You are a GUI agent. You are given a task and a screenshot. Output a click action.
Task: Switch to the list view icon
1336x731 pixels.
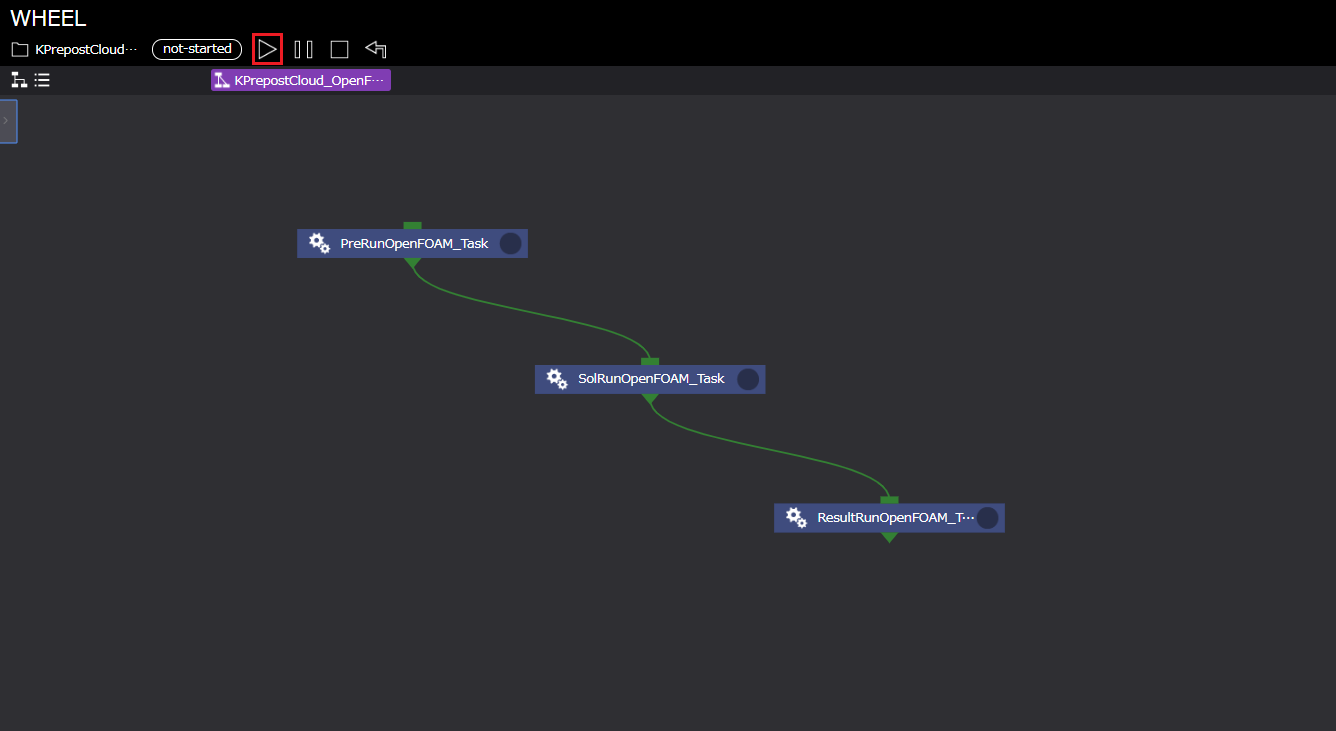click(42, 80)
